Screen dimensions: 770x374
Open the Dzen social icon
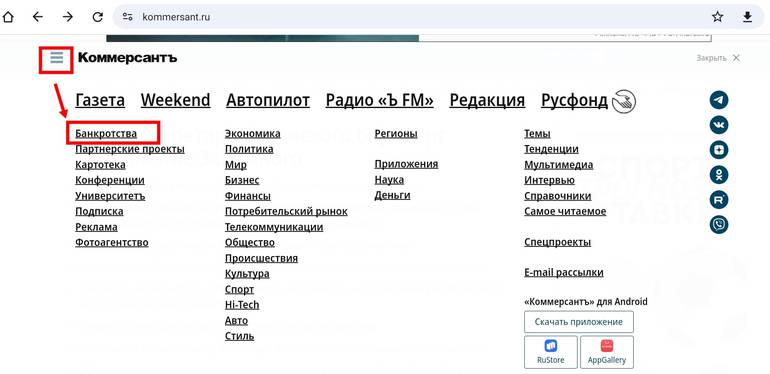[x=719, y=150]
